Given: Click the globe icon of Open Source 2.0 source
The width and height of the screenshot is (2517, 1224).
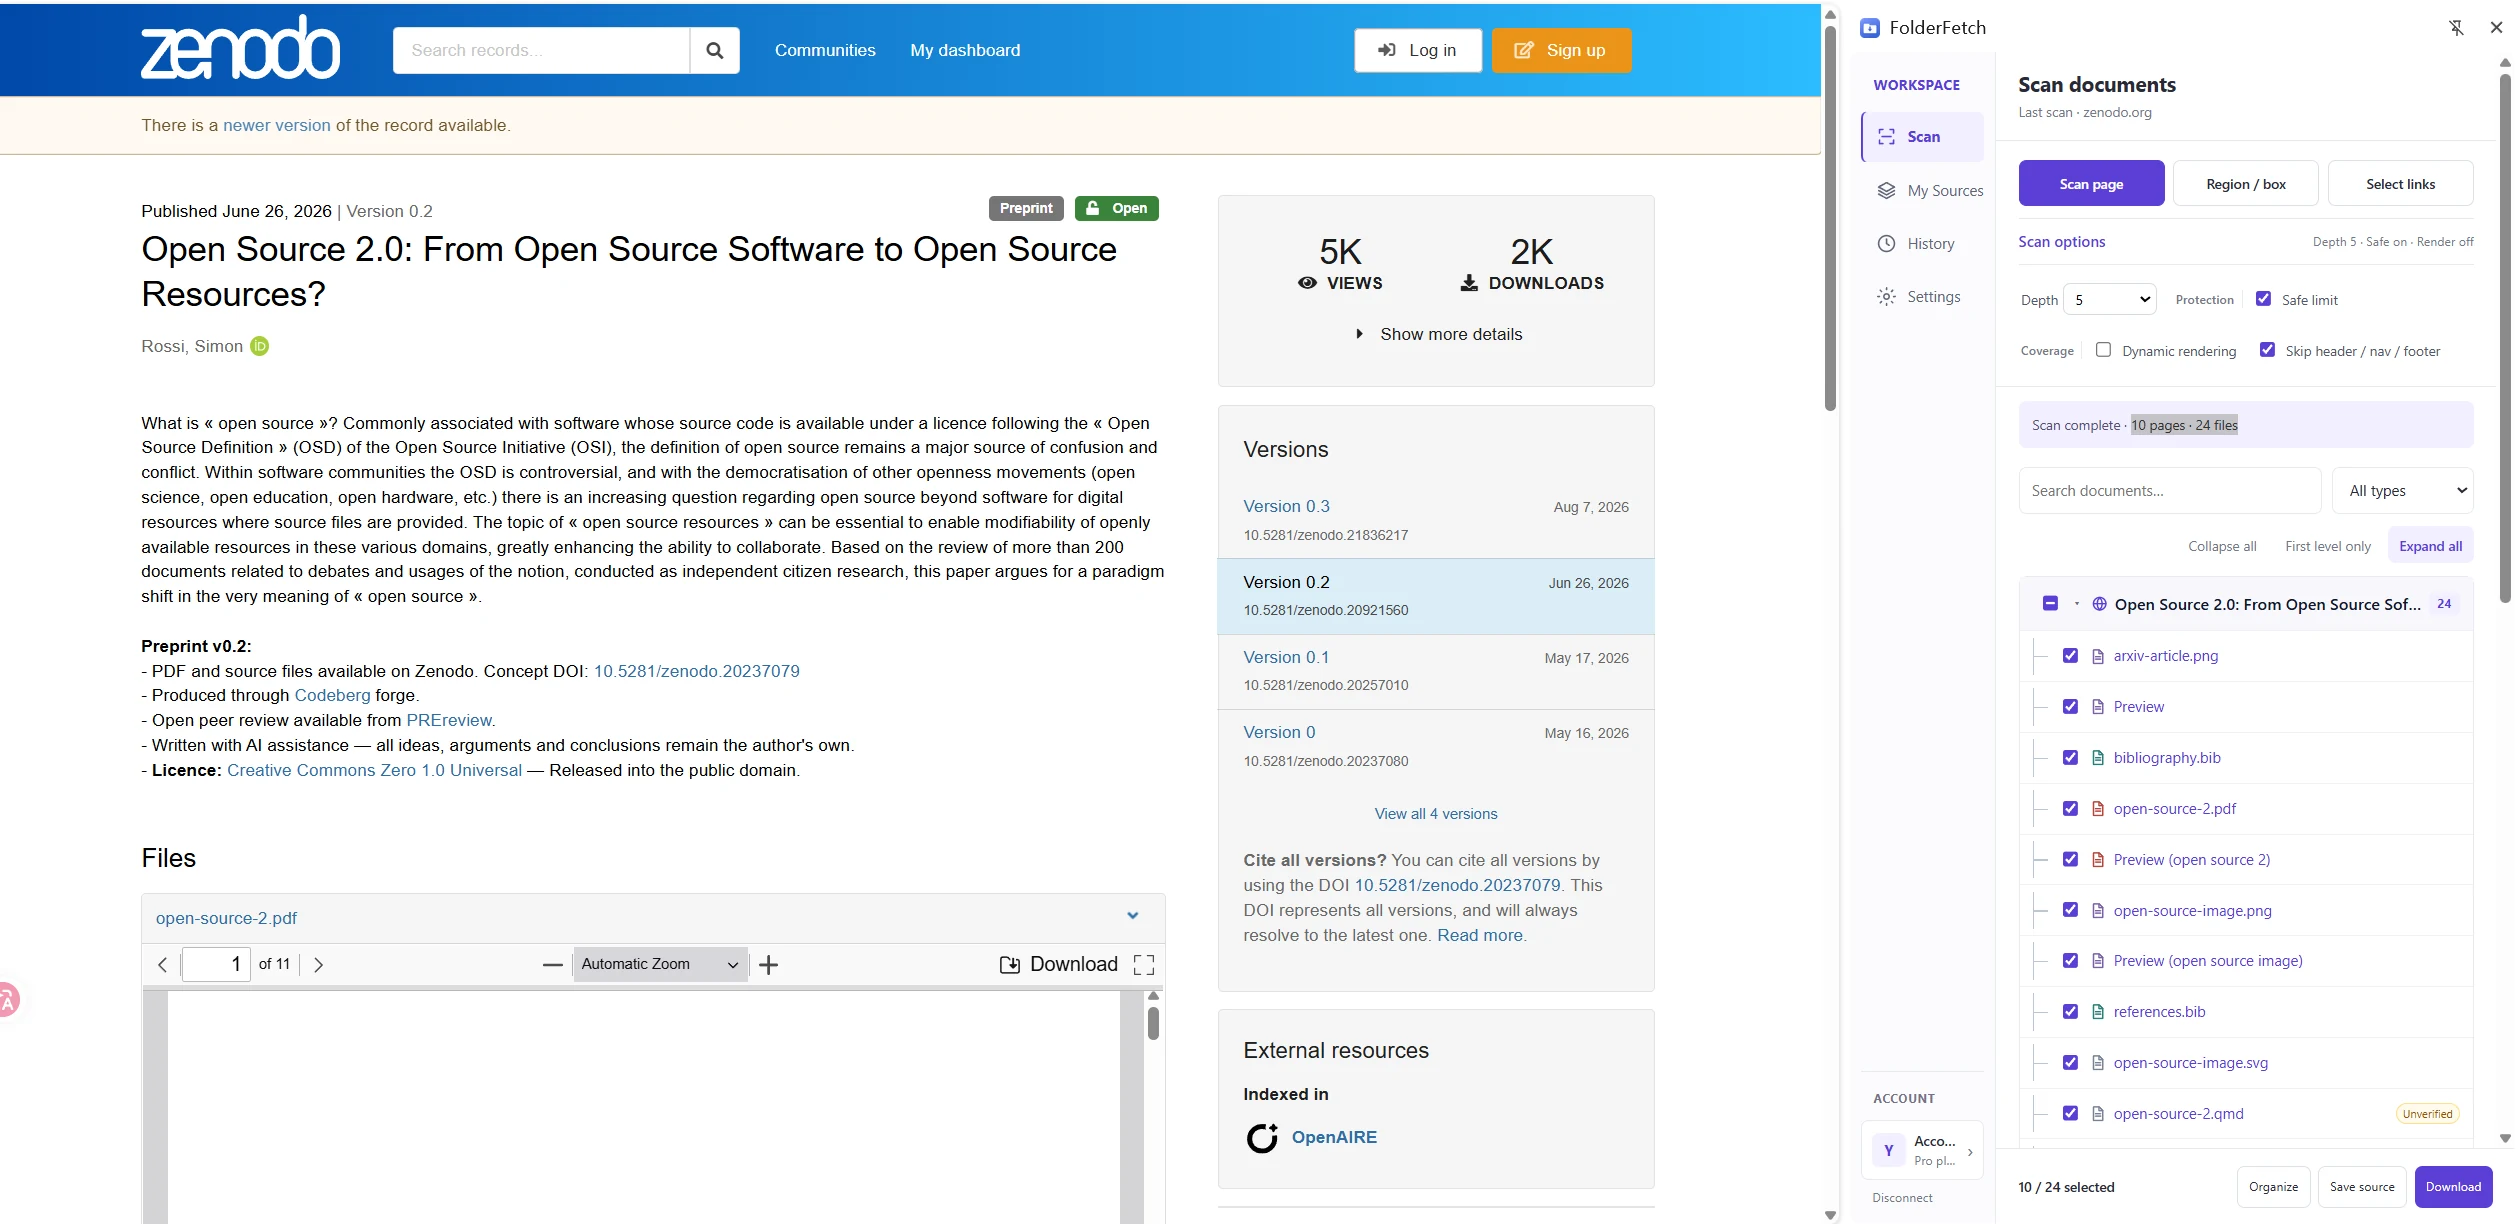Looking at the screenshot, I should click(x=2099, y=604).
